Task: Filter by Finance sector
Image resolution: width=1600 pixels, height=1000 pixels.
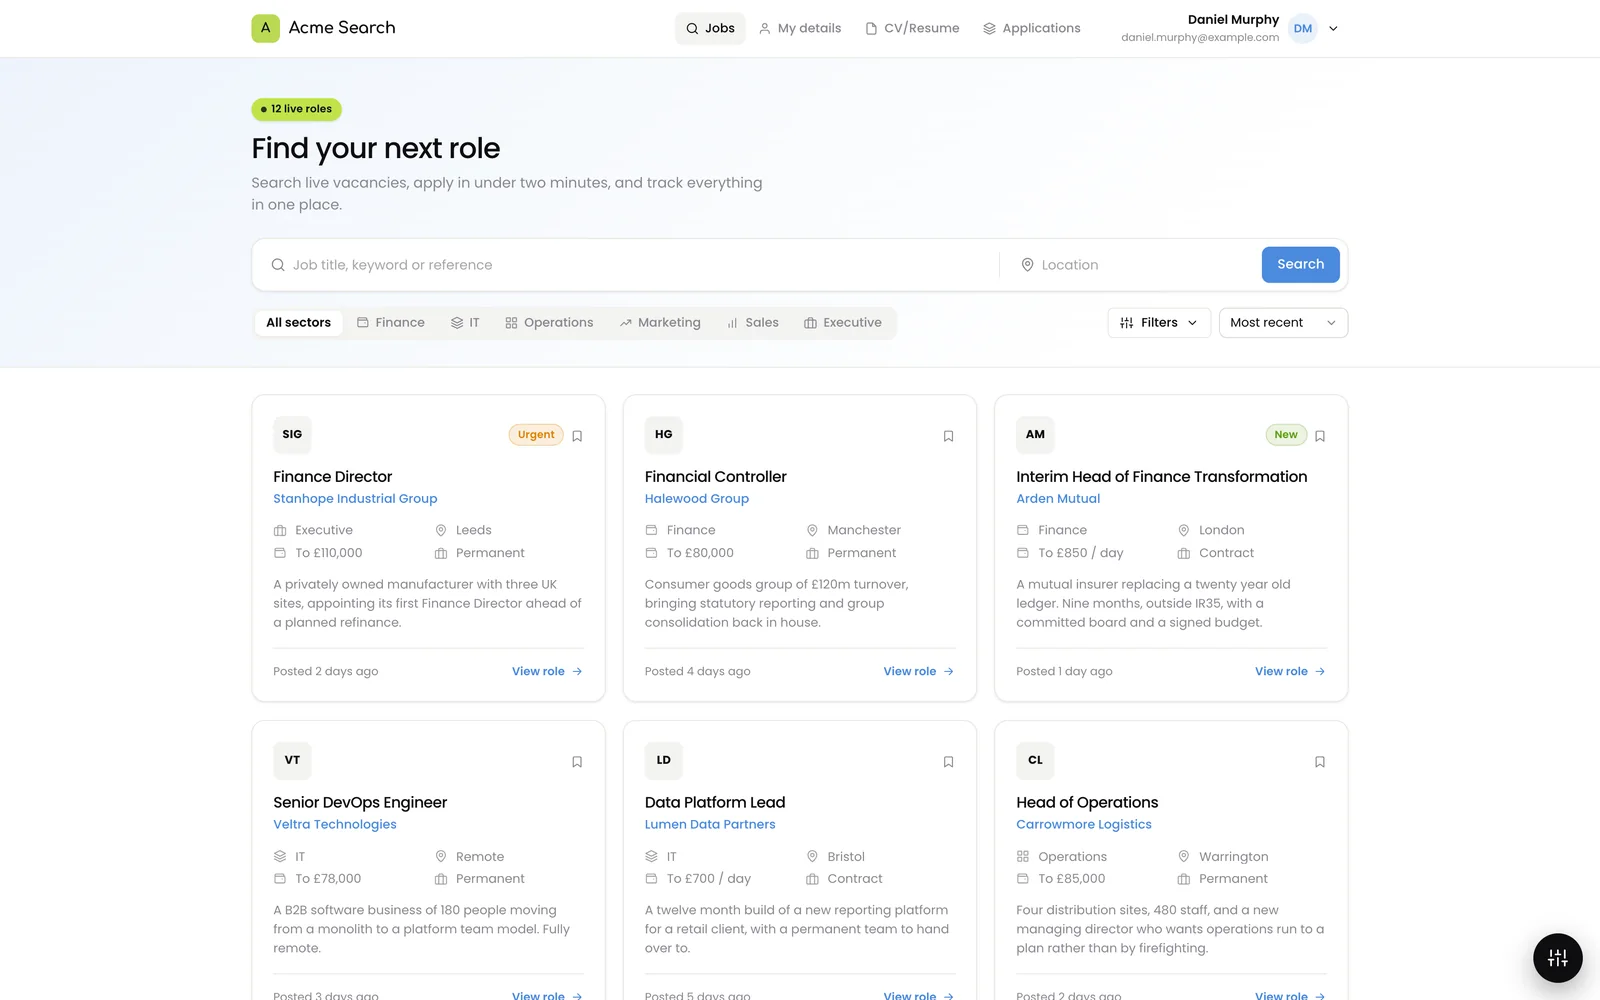Action: [391, 323]
